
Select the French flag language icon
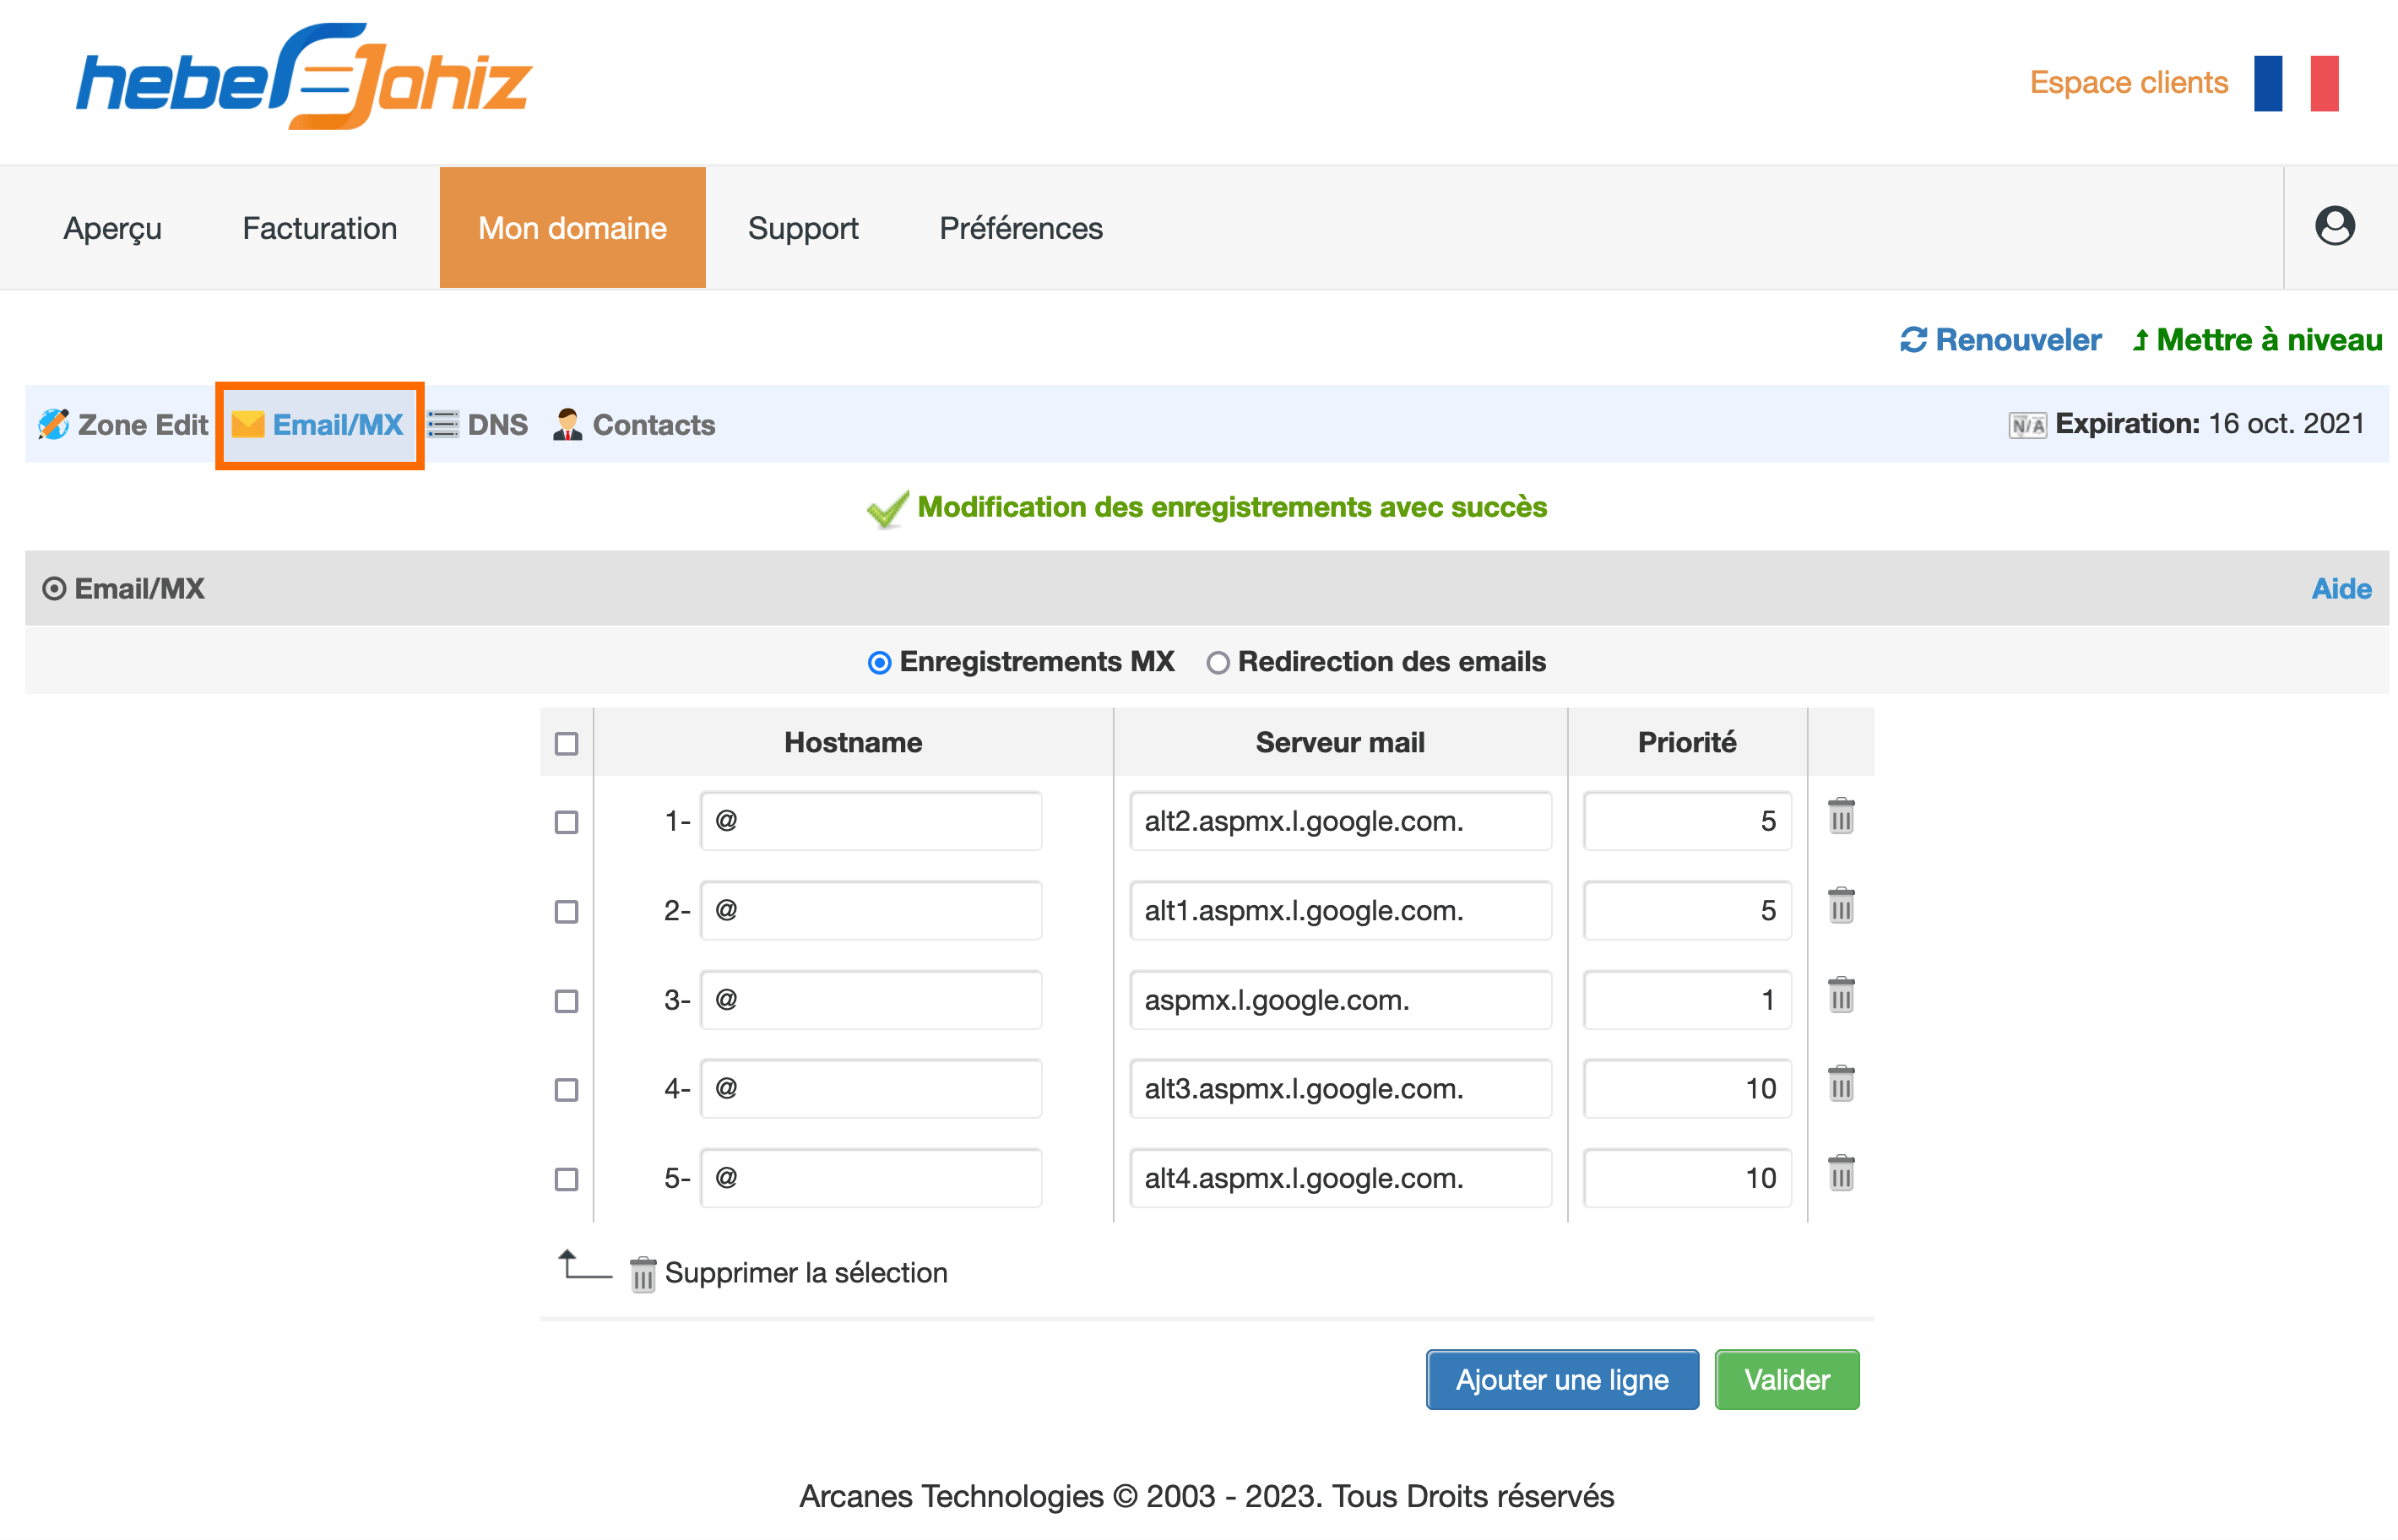[x=2296, y=83]
